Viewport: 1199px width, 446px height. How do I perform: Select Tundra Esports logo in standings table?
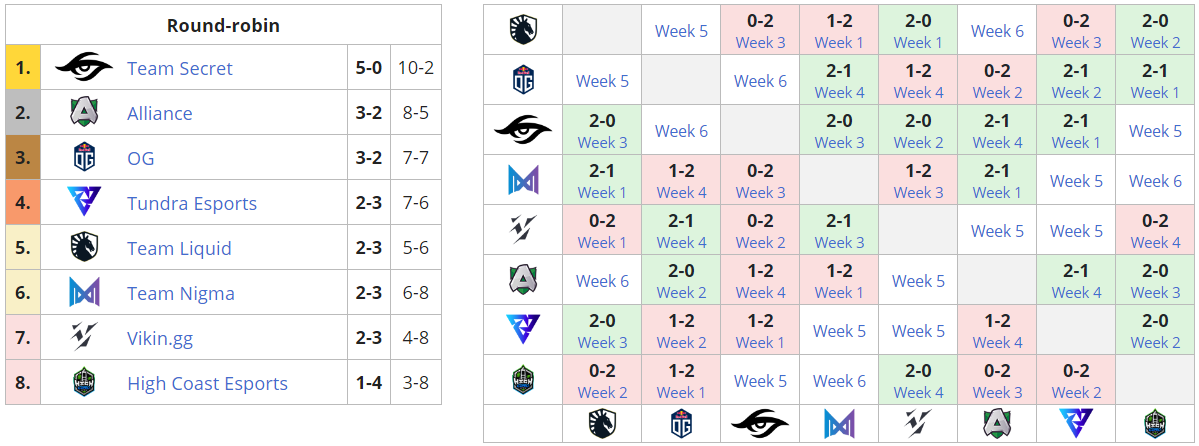click(84, 203)
